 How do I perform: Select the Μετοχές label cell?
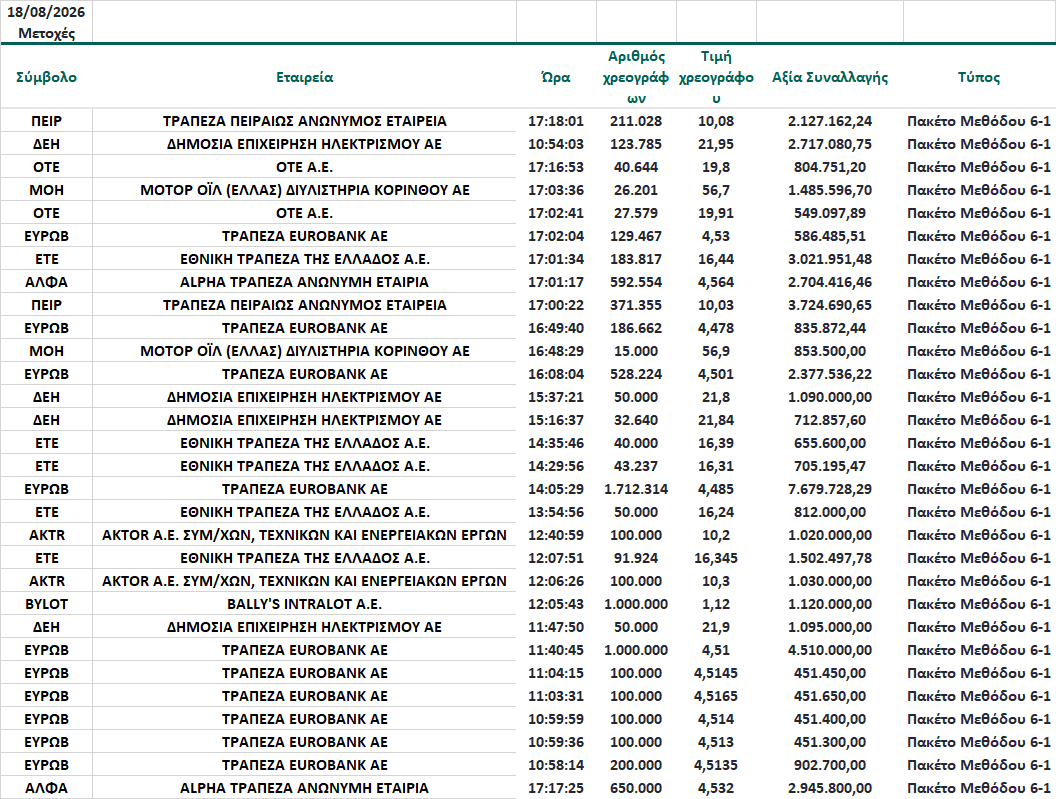pos(46,33)
